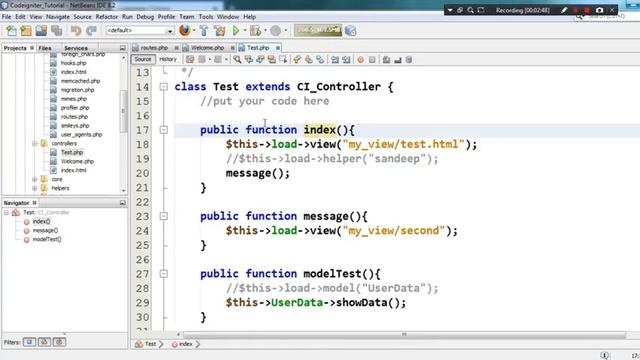Viewport: 640px width, 360px height.
Task: Click the Firefox browser icon in toolbar
Action: 184,30
